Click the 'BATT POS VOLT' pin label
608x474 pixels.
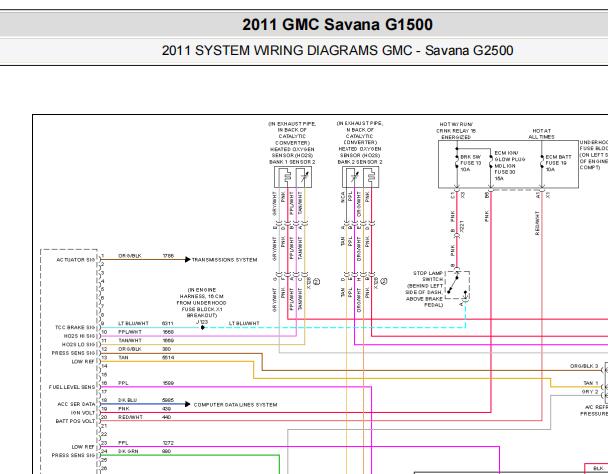pyautogui.click(x=75, y=421)
